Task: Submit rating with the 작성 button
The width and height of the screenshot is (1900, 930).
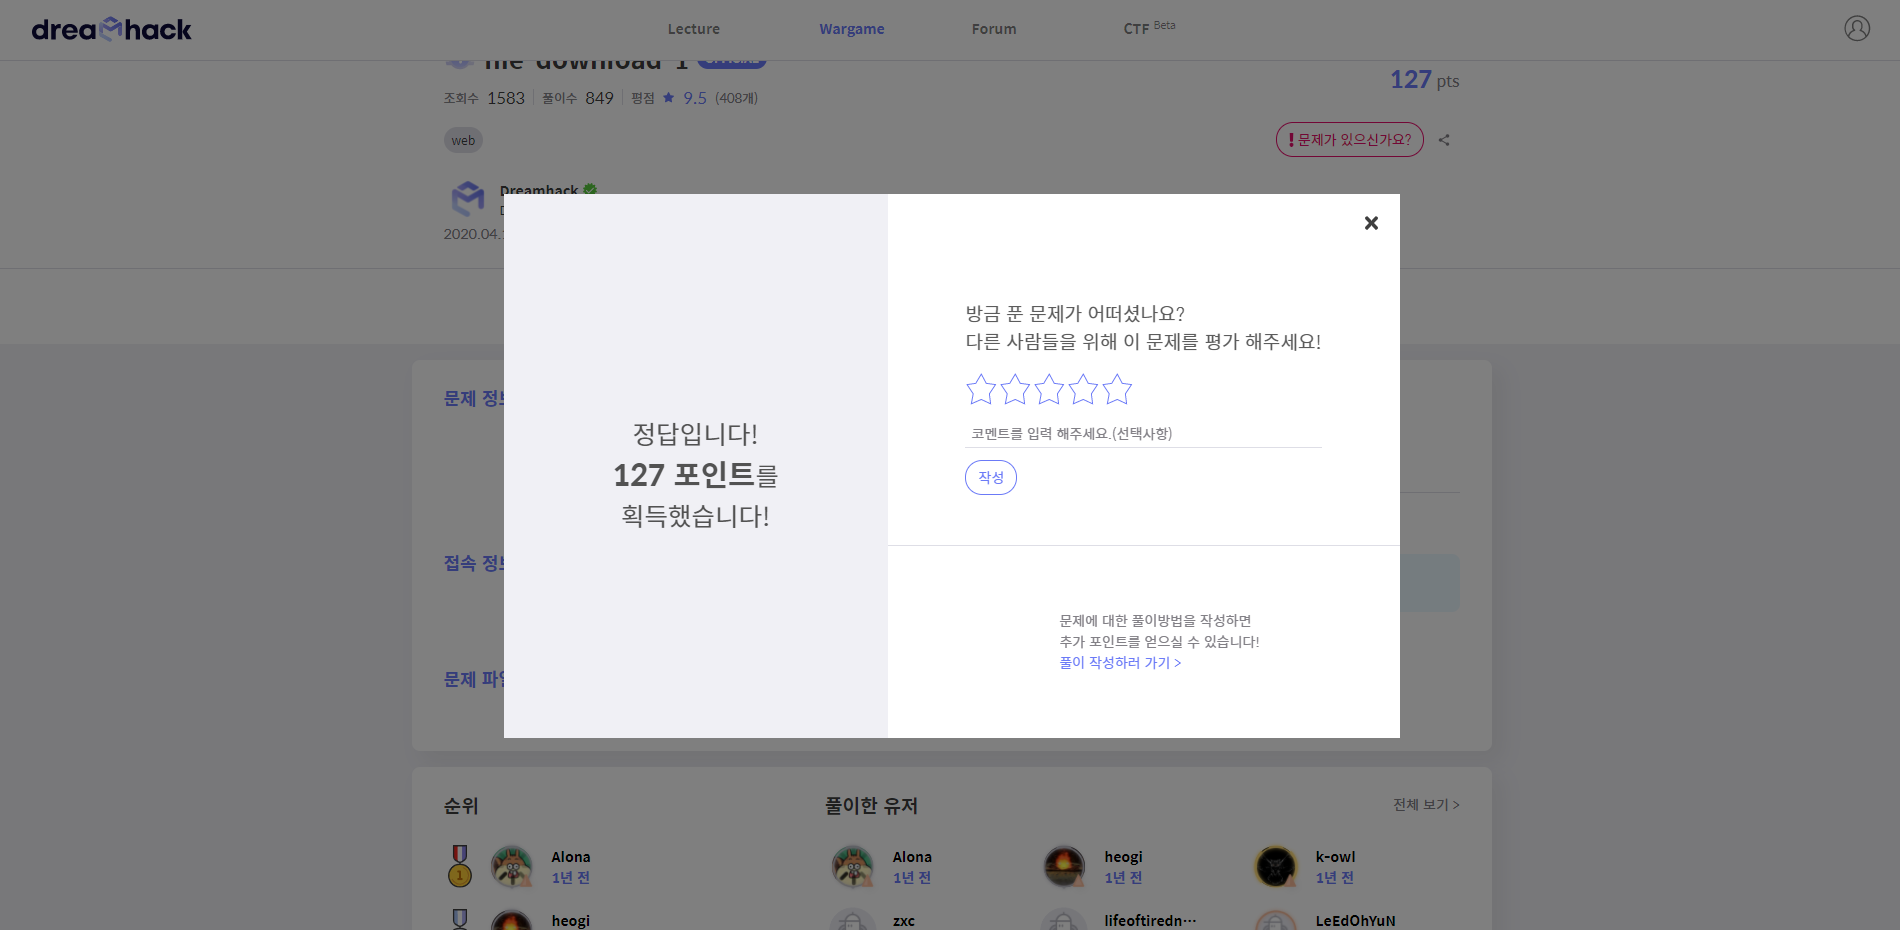Action: pos(991,477)
